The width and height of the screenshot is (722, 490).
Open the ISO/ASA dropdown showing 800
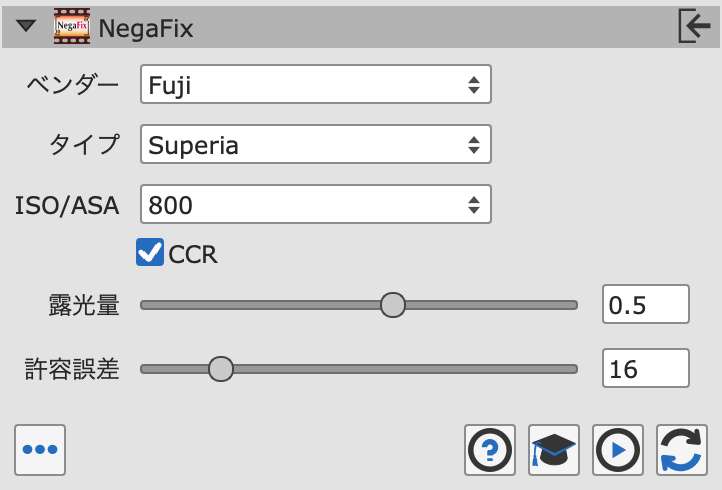tap(315, 206)
